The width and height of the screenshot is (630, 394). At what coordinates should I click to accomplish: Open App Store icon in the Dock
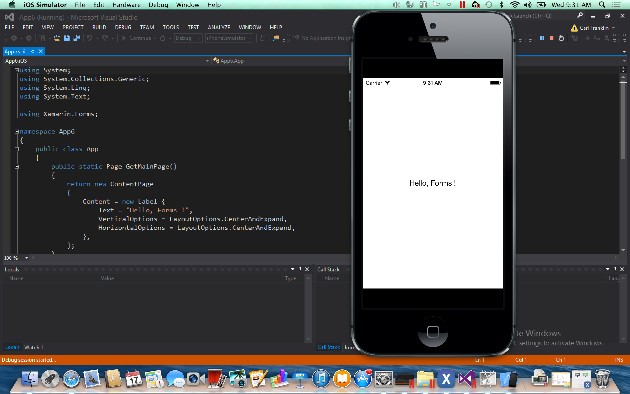tap(362, 379)
